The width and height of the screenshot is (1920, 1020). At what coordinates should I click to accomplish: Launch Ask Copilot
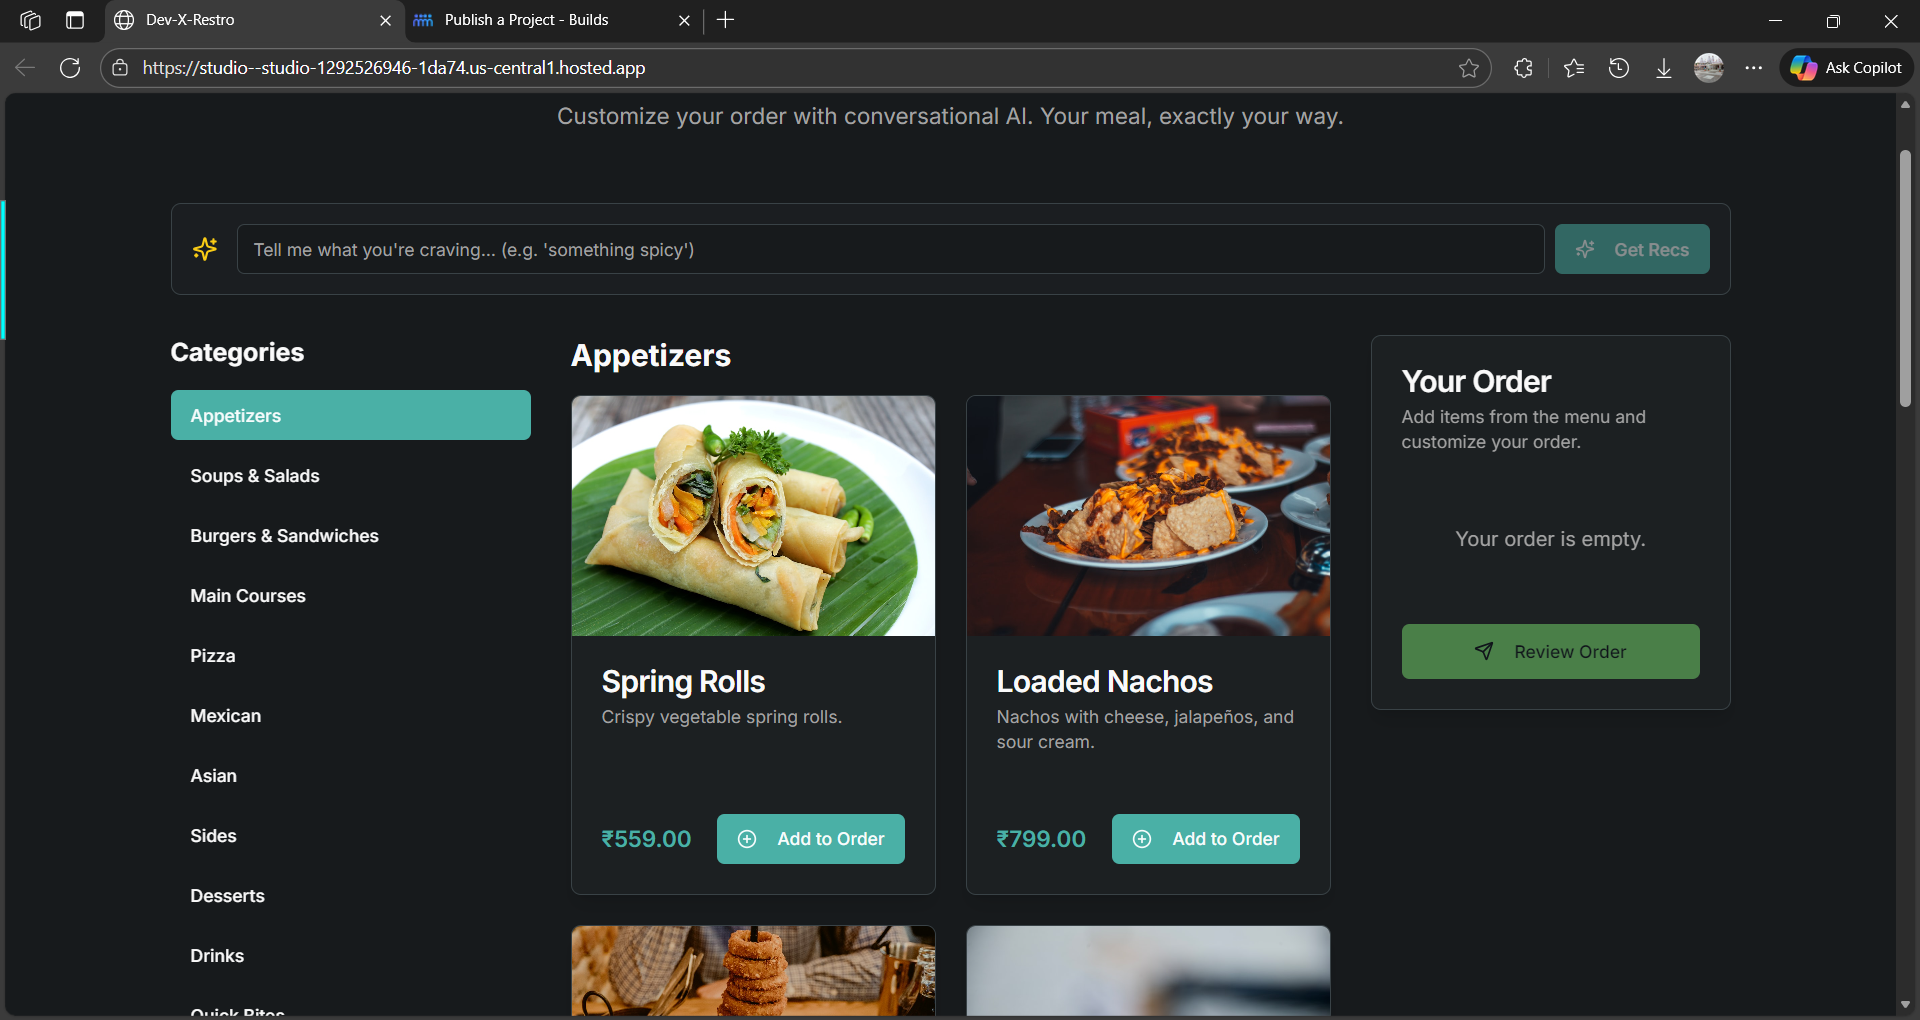pos(1847,68)
